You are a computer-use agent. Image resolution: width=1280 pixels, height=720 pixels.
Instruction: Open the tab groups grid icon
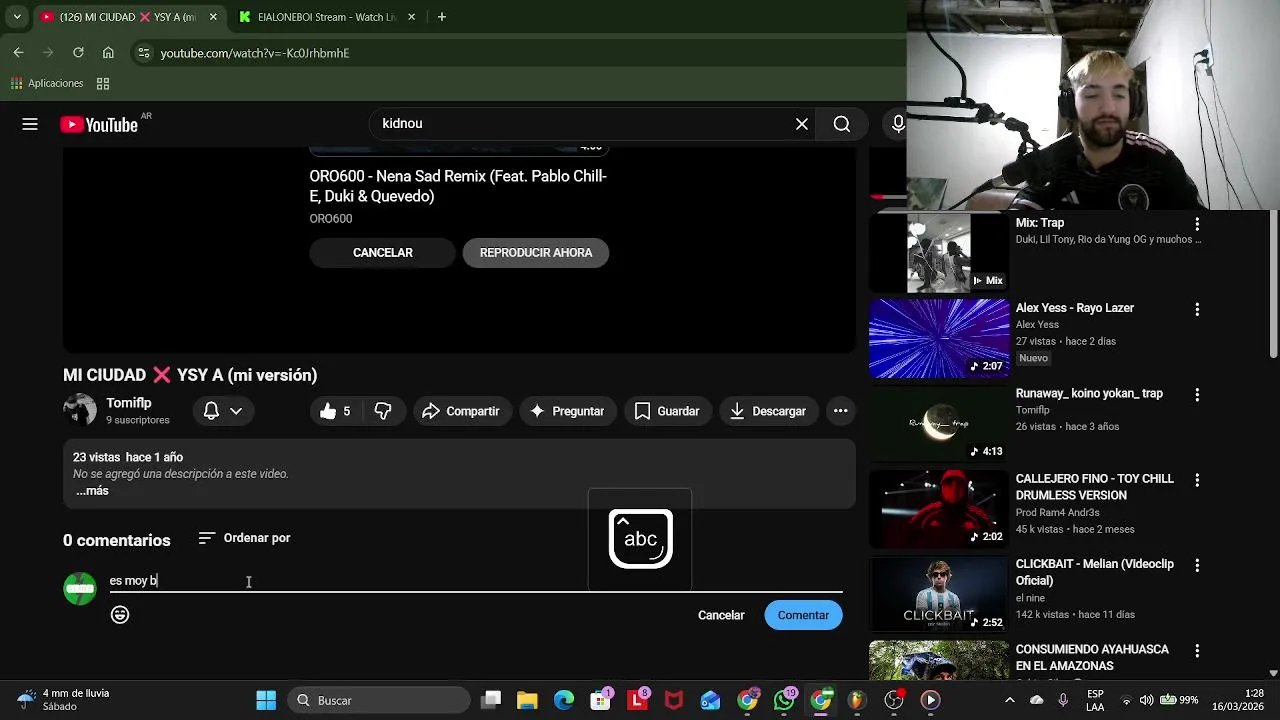tap(103, 83)
